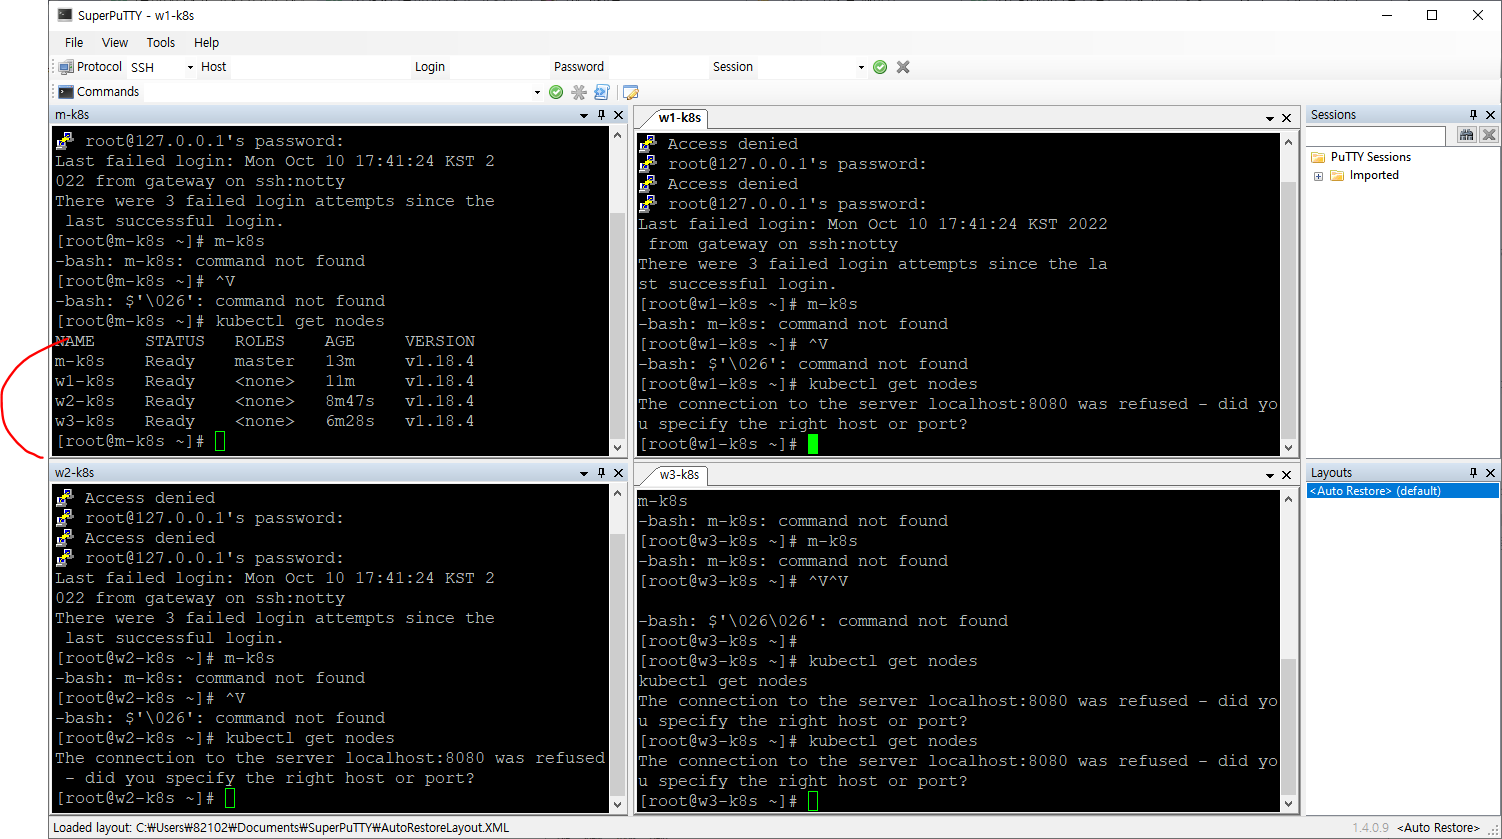Select the PuTTY Sessions folder

(x=1371, y=157)
